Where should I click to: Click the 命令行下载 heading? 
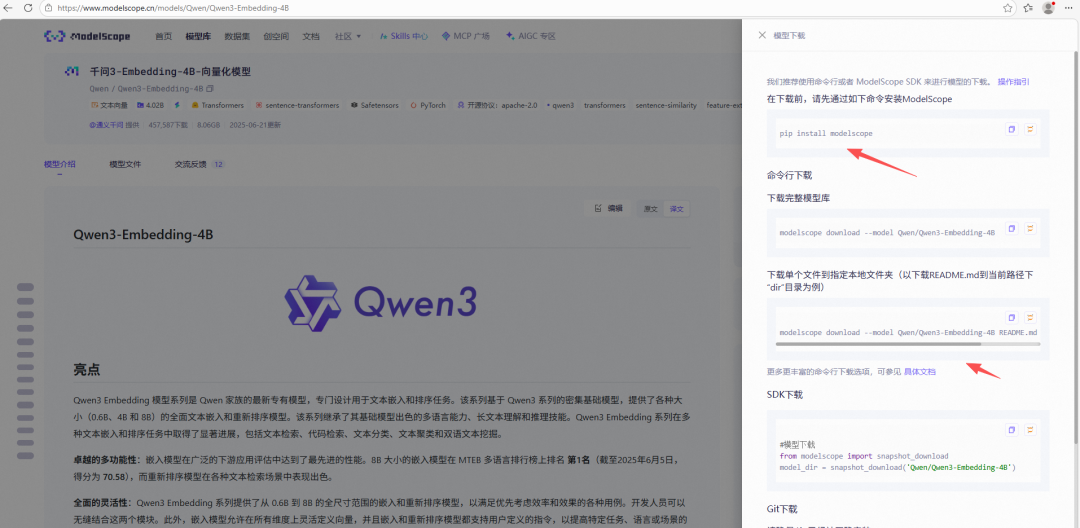tap(789, 175)
